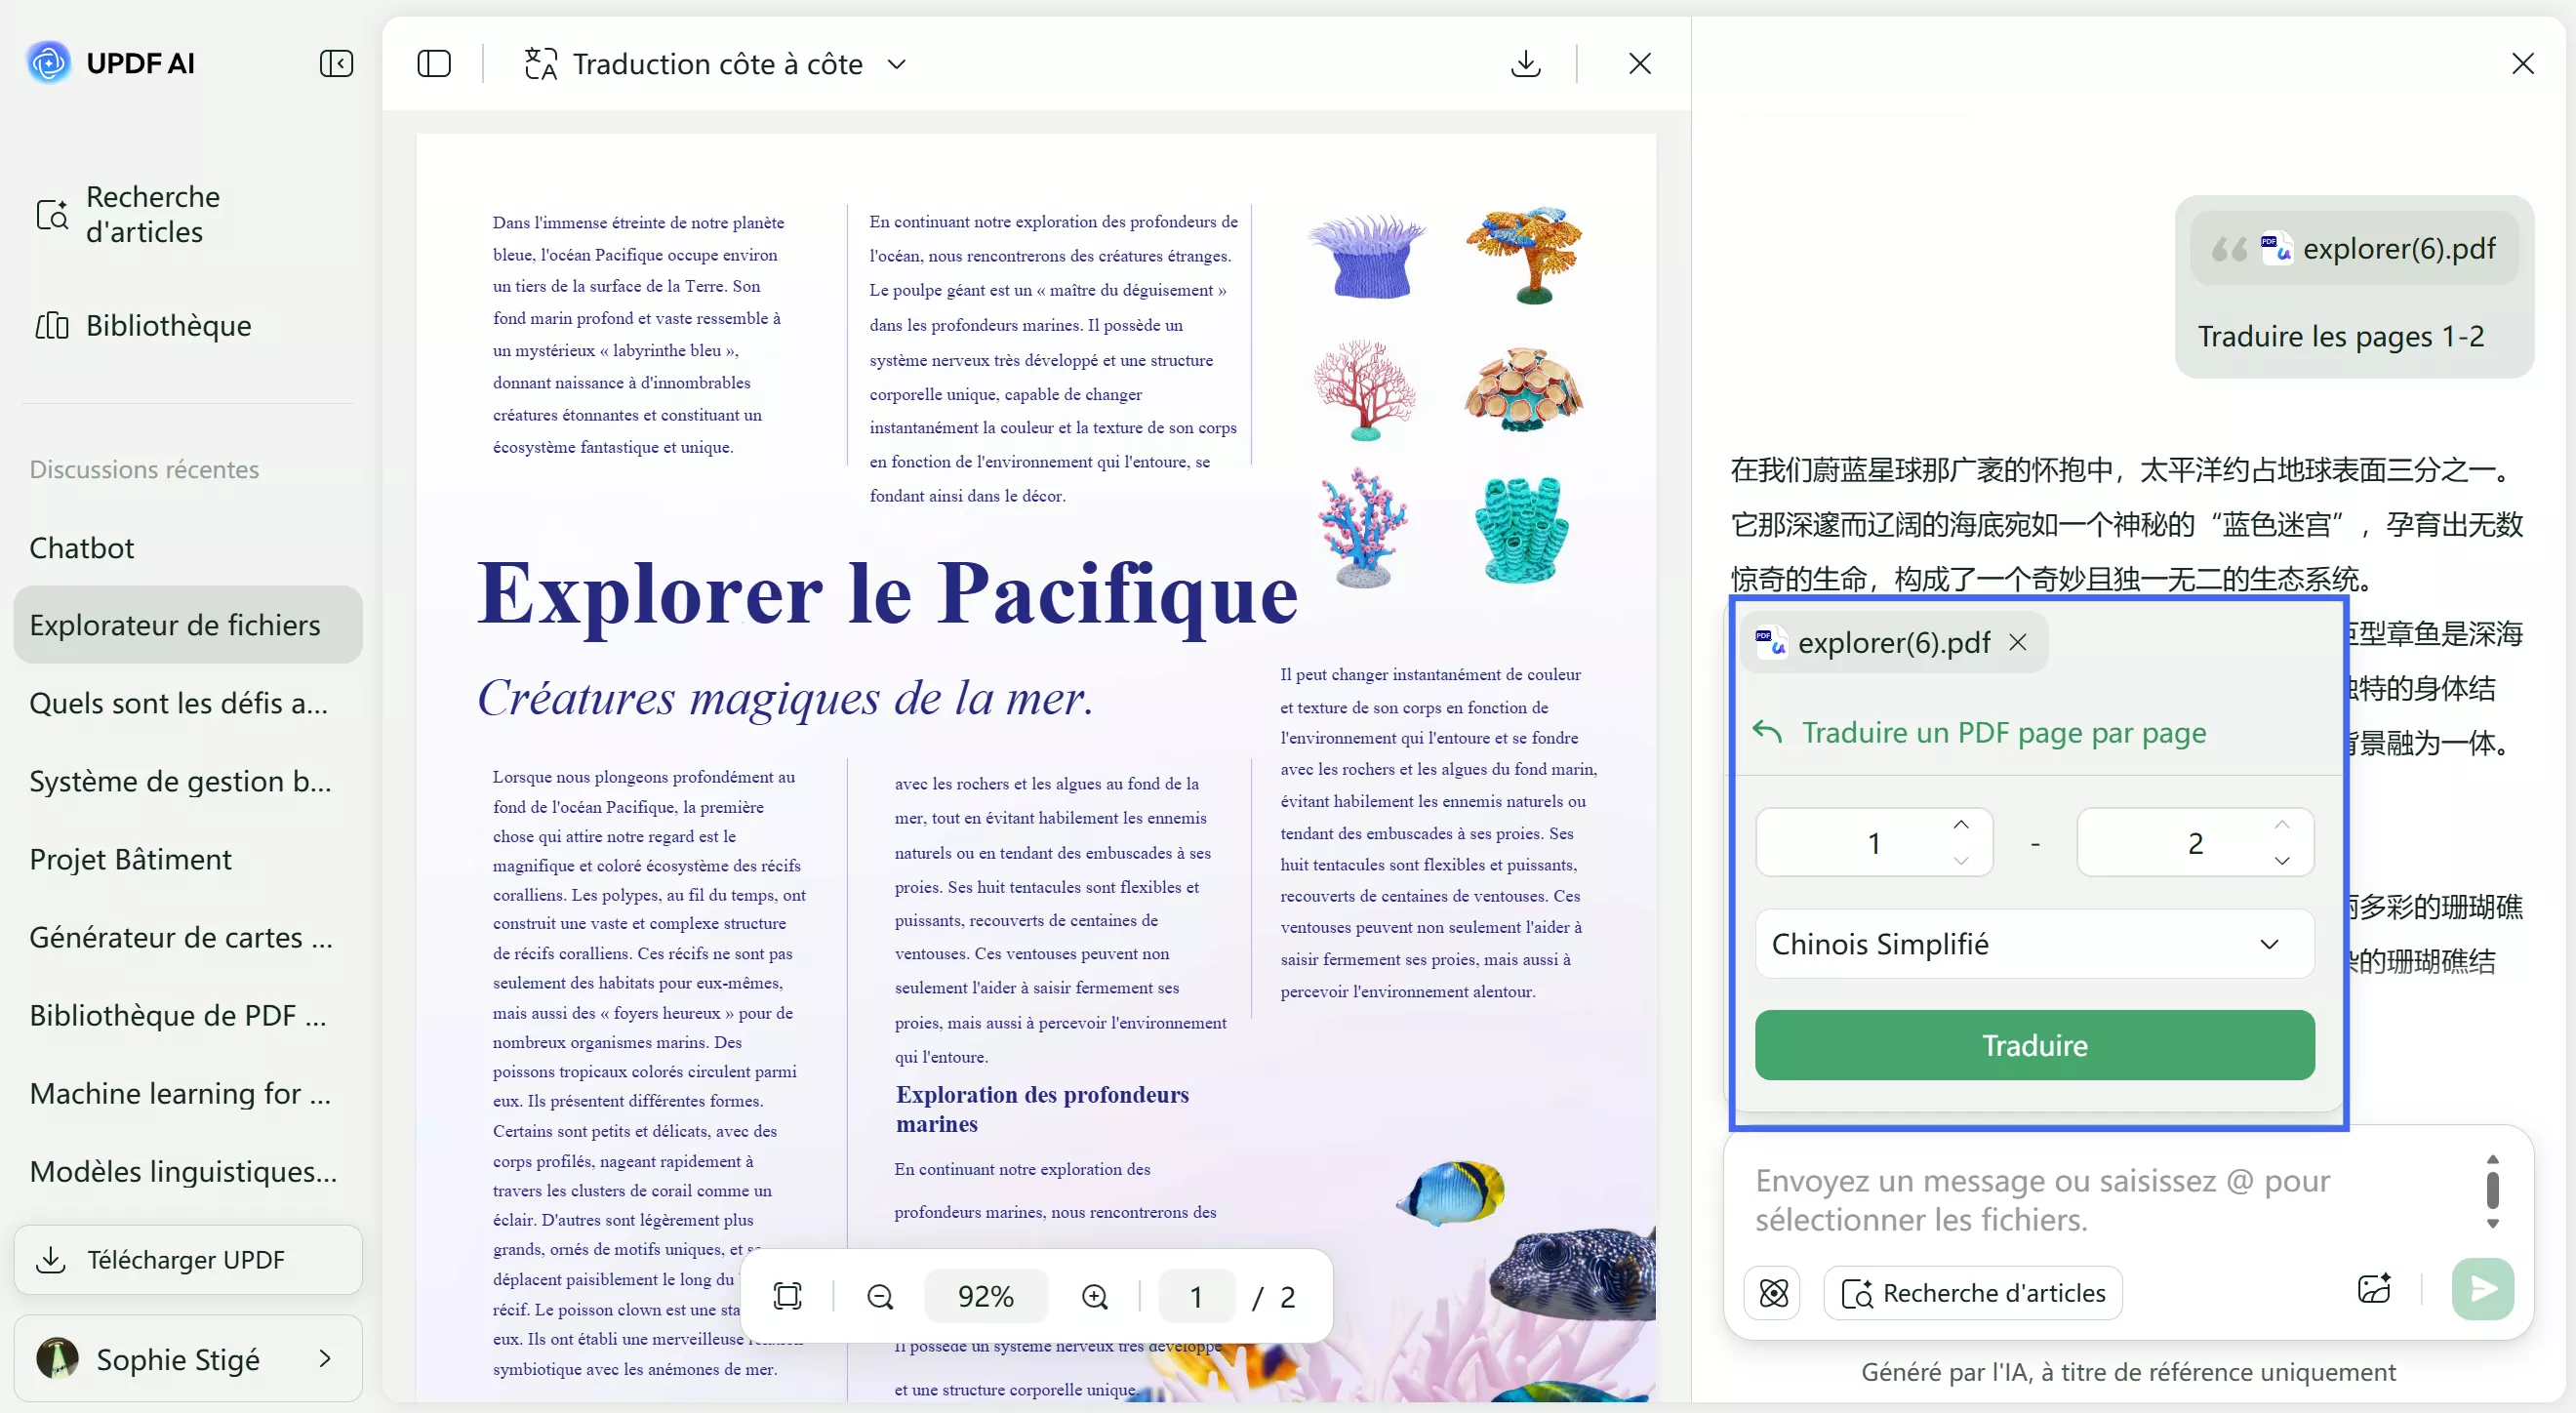The width and height of the screenshot is (2576, 1413).
Task: Select the Chatbot recent discussion
Action: click(81, 547)
